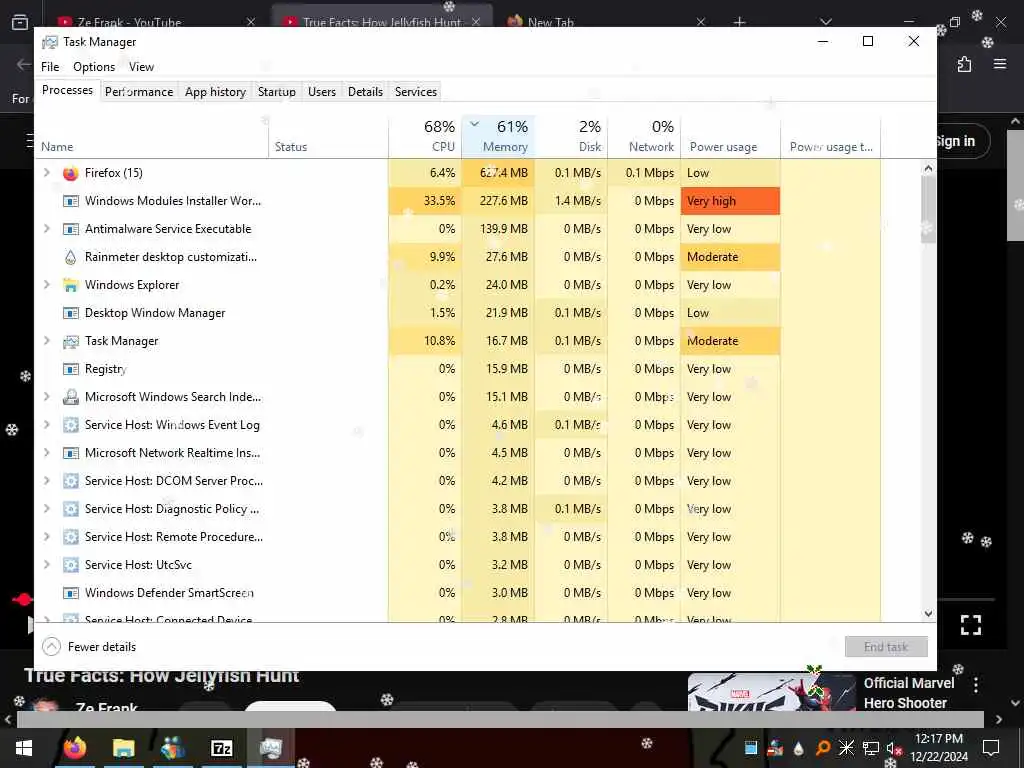Click the Service Host UtcSvc gear icon
The image size is (1024, 768).
[x=71, y=566]
